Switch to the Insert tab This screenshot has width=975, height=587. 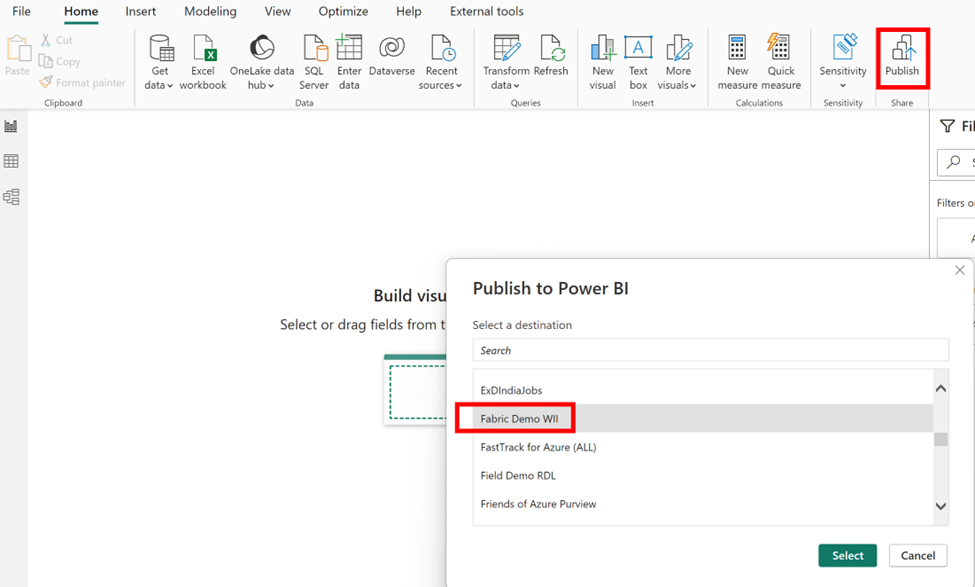pos(141,11)
